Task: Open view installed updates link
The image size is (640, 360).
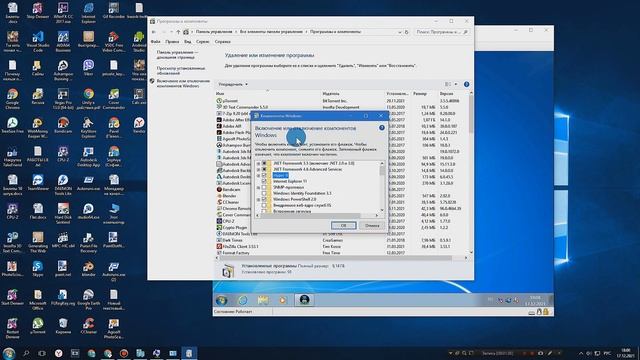Action: pos(181,71)
